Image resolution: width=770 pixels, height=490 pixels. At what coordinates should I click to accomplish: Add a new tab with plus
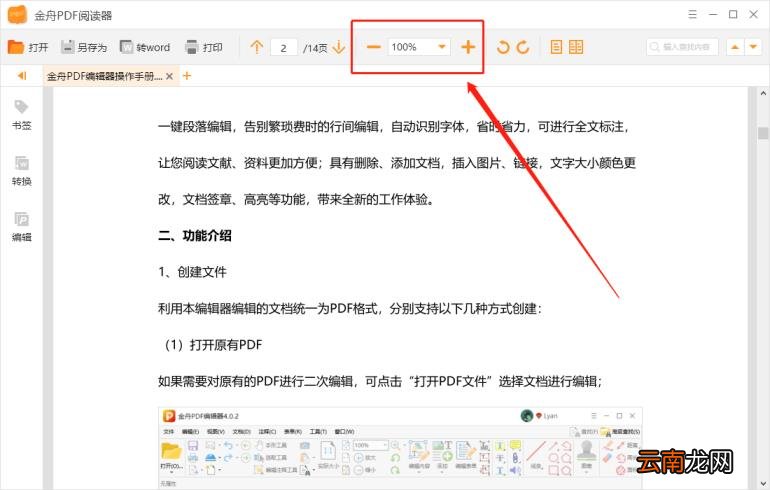(187, 76)
